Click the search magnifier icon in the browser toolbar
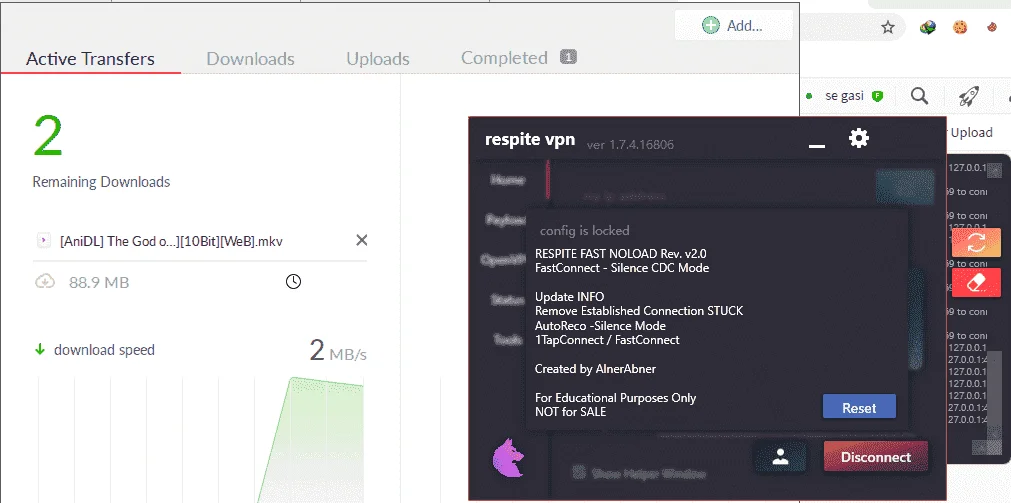1011x503 pixels. pyautogui.click(x=919, y=96)
